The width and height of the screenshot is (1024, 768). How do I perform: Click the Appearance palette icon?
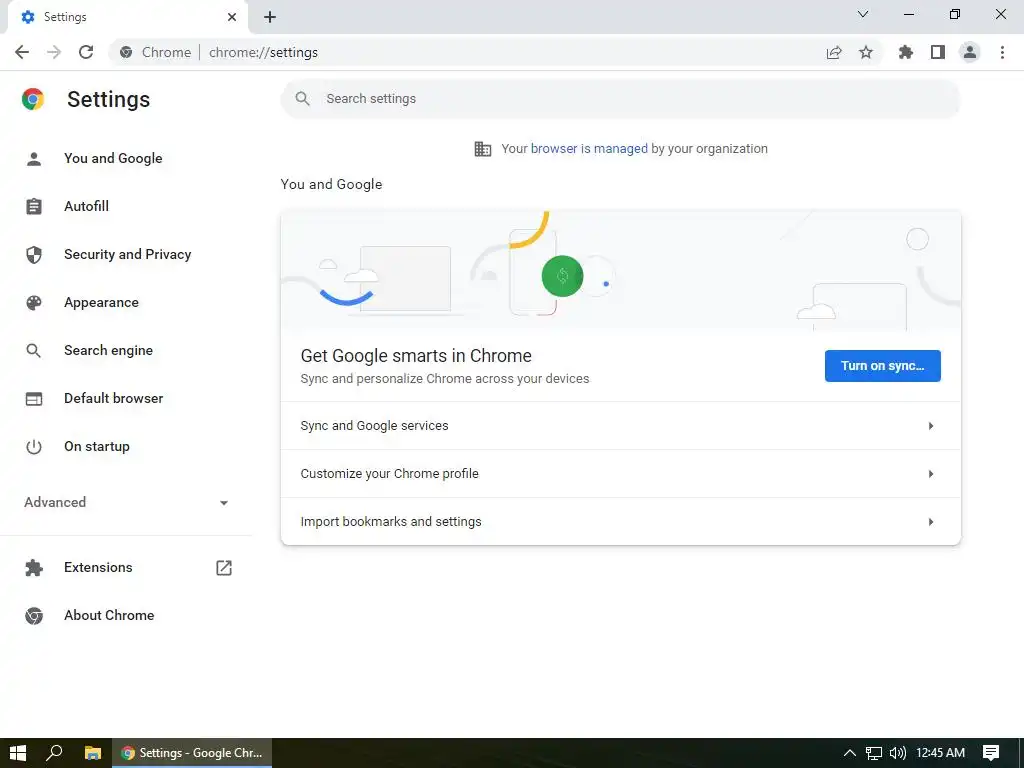pos(34,302)
